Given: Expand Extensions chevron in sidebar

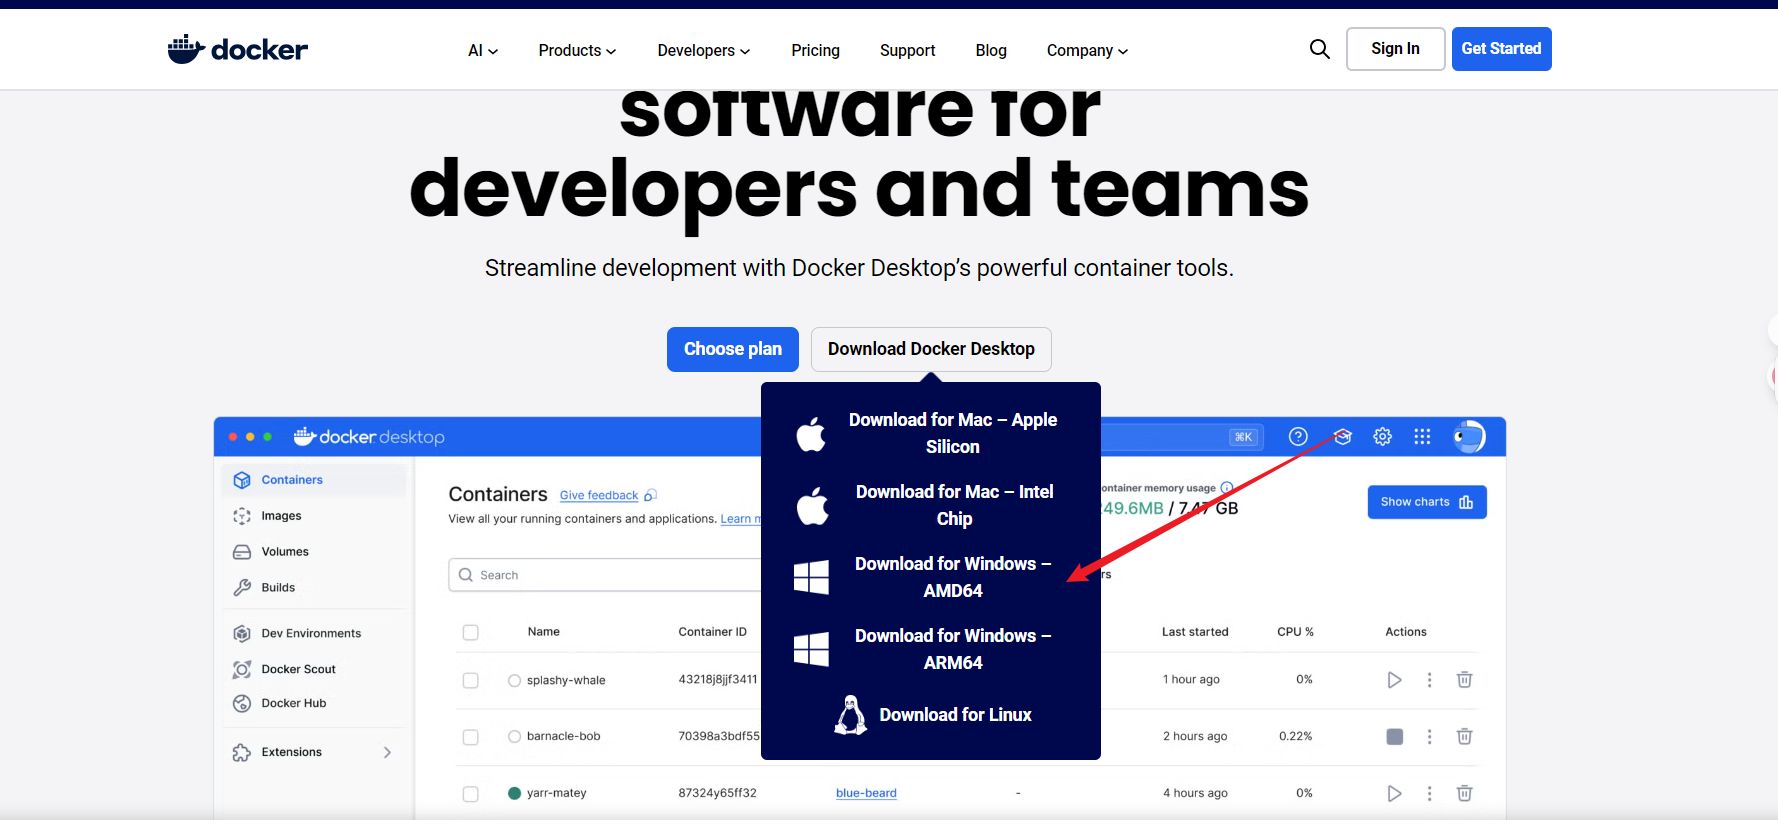Looking at the screenshot, I should 387,753.
